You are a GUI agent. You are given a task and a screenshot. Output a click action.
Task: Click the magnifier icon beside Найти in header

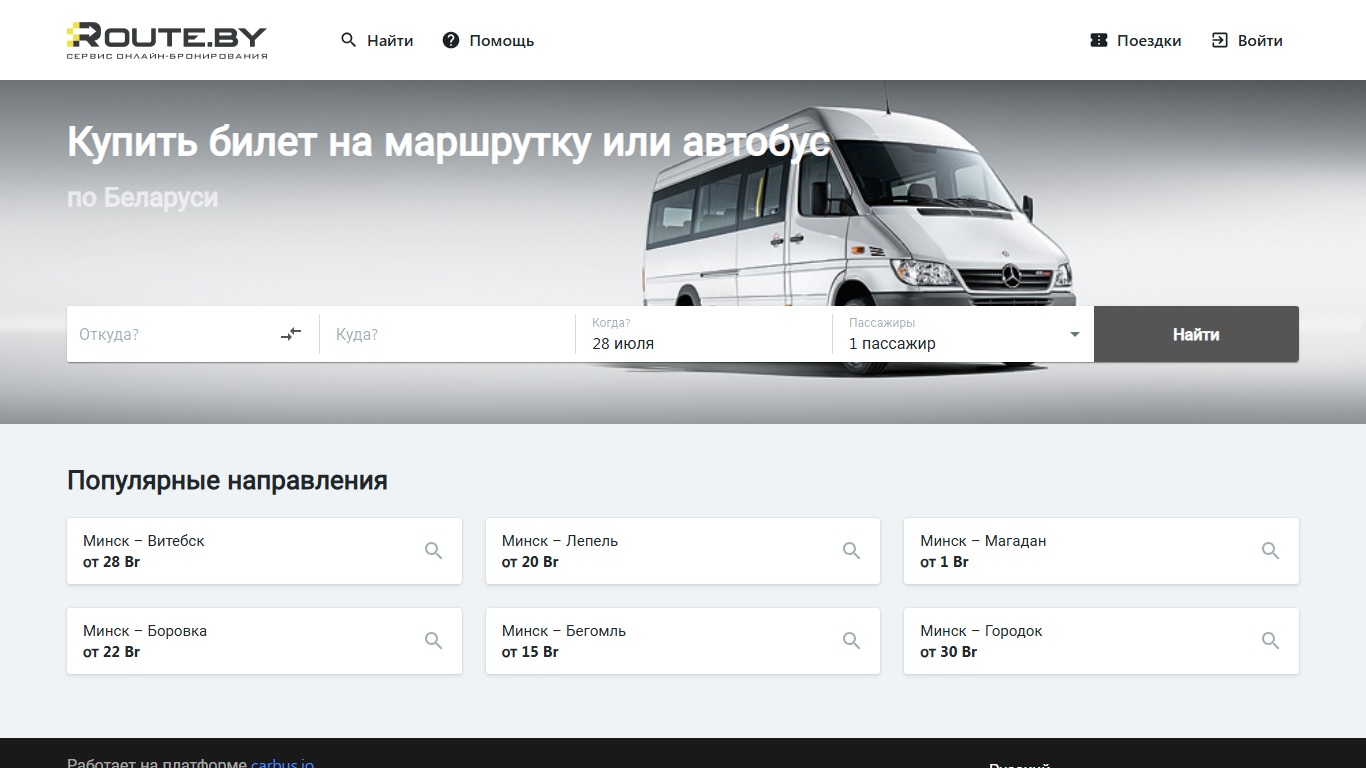[x=348, y=40]
